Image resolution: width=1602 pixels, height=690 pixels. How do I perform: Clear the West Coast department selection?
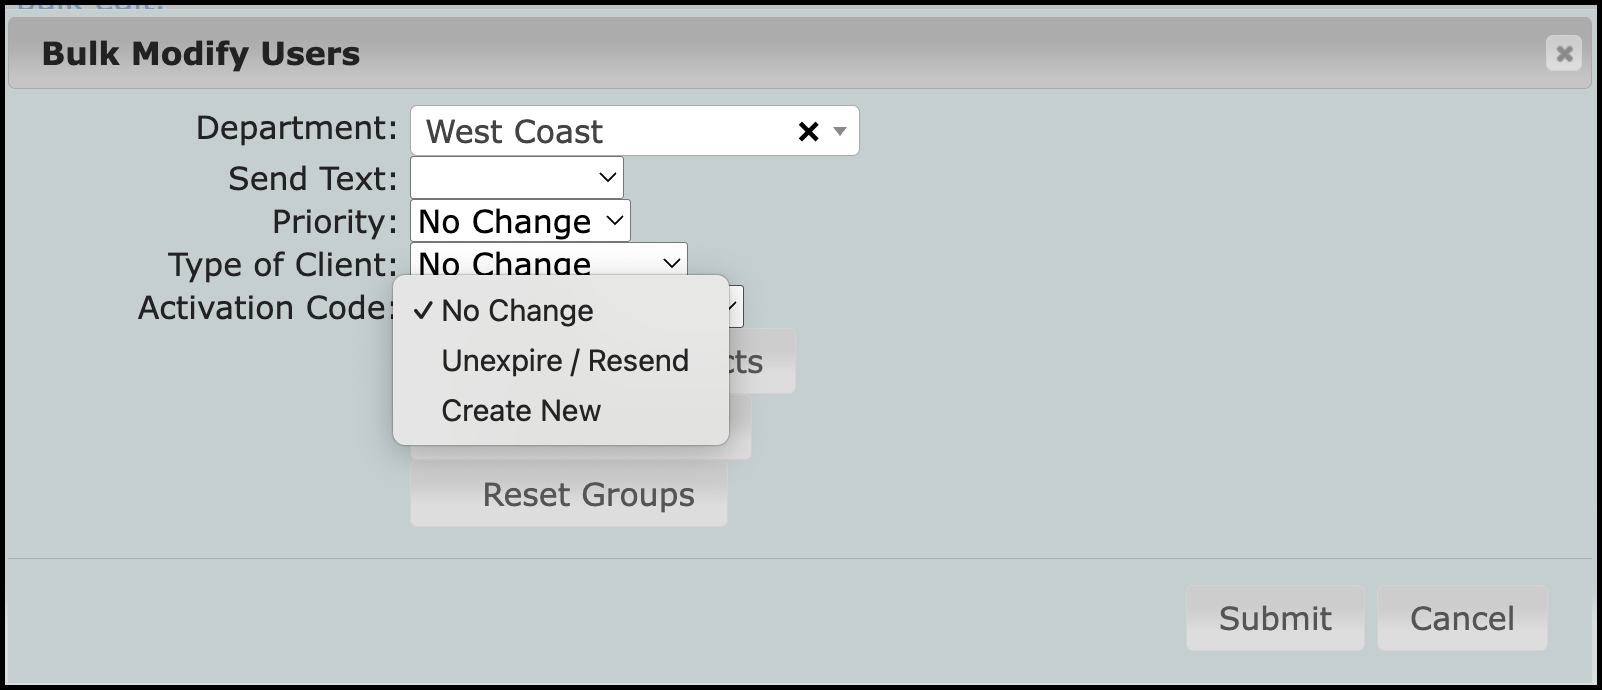(808, 131)
